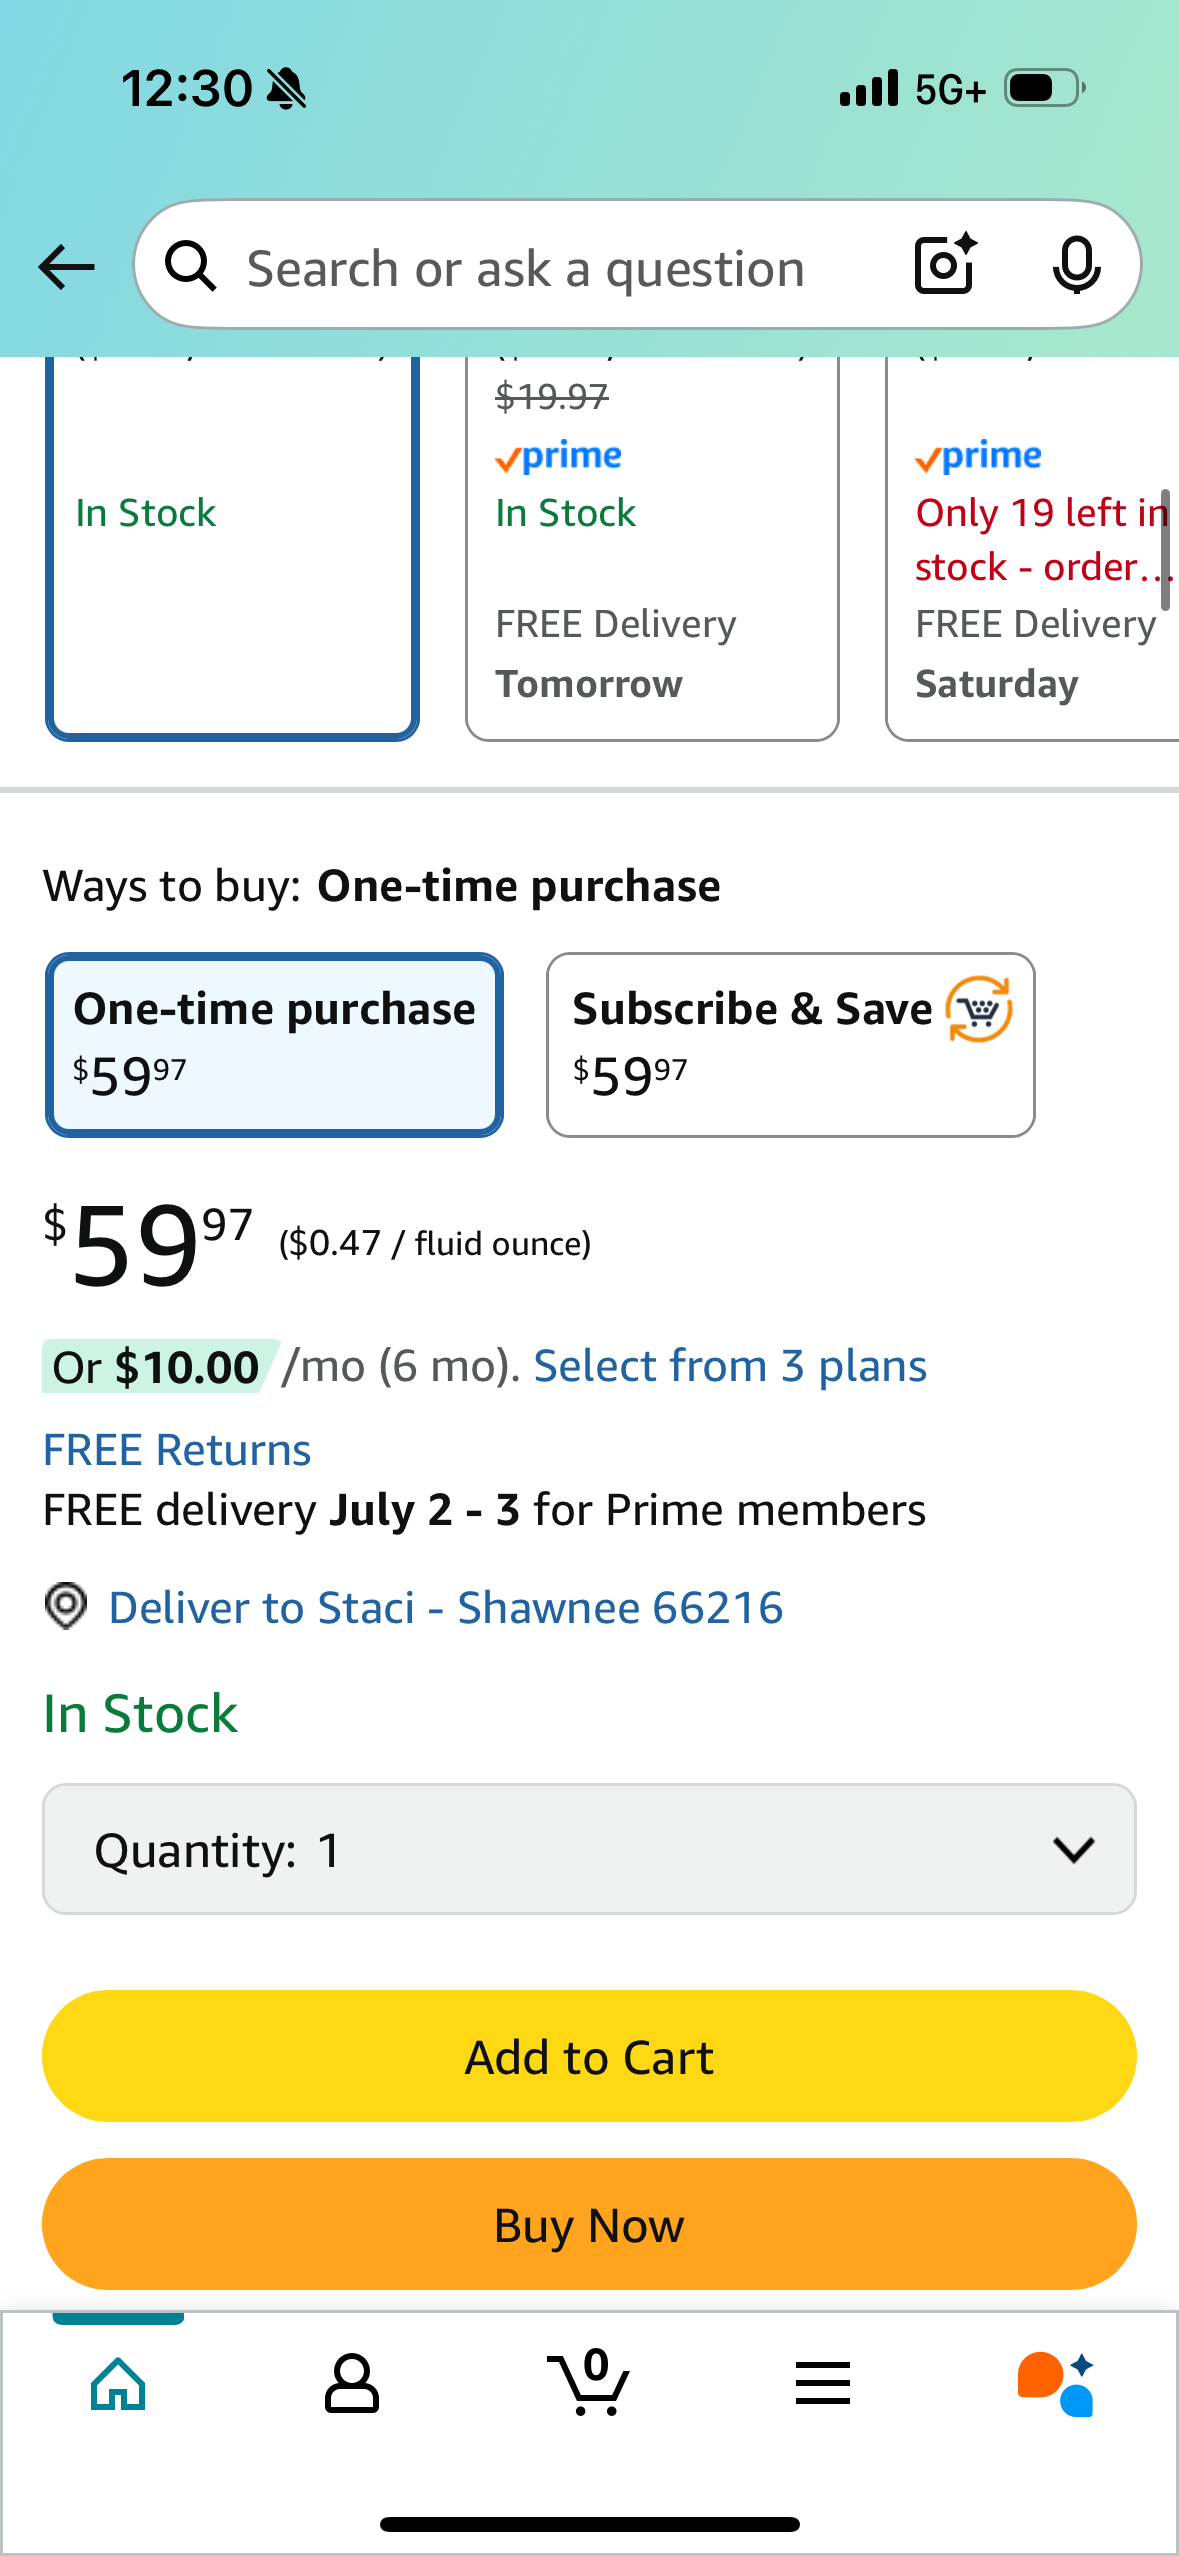Tap the FREE Returns link

click(x=177, y=1450)
